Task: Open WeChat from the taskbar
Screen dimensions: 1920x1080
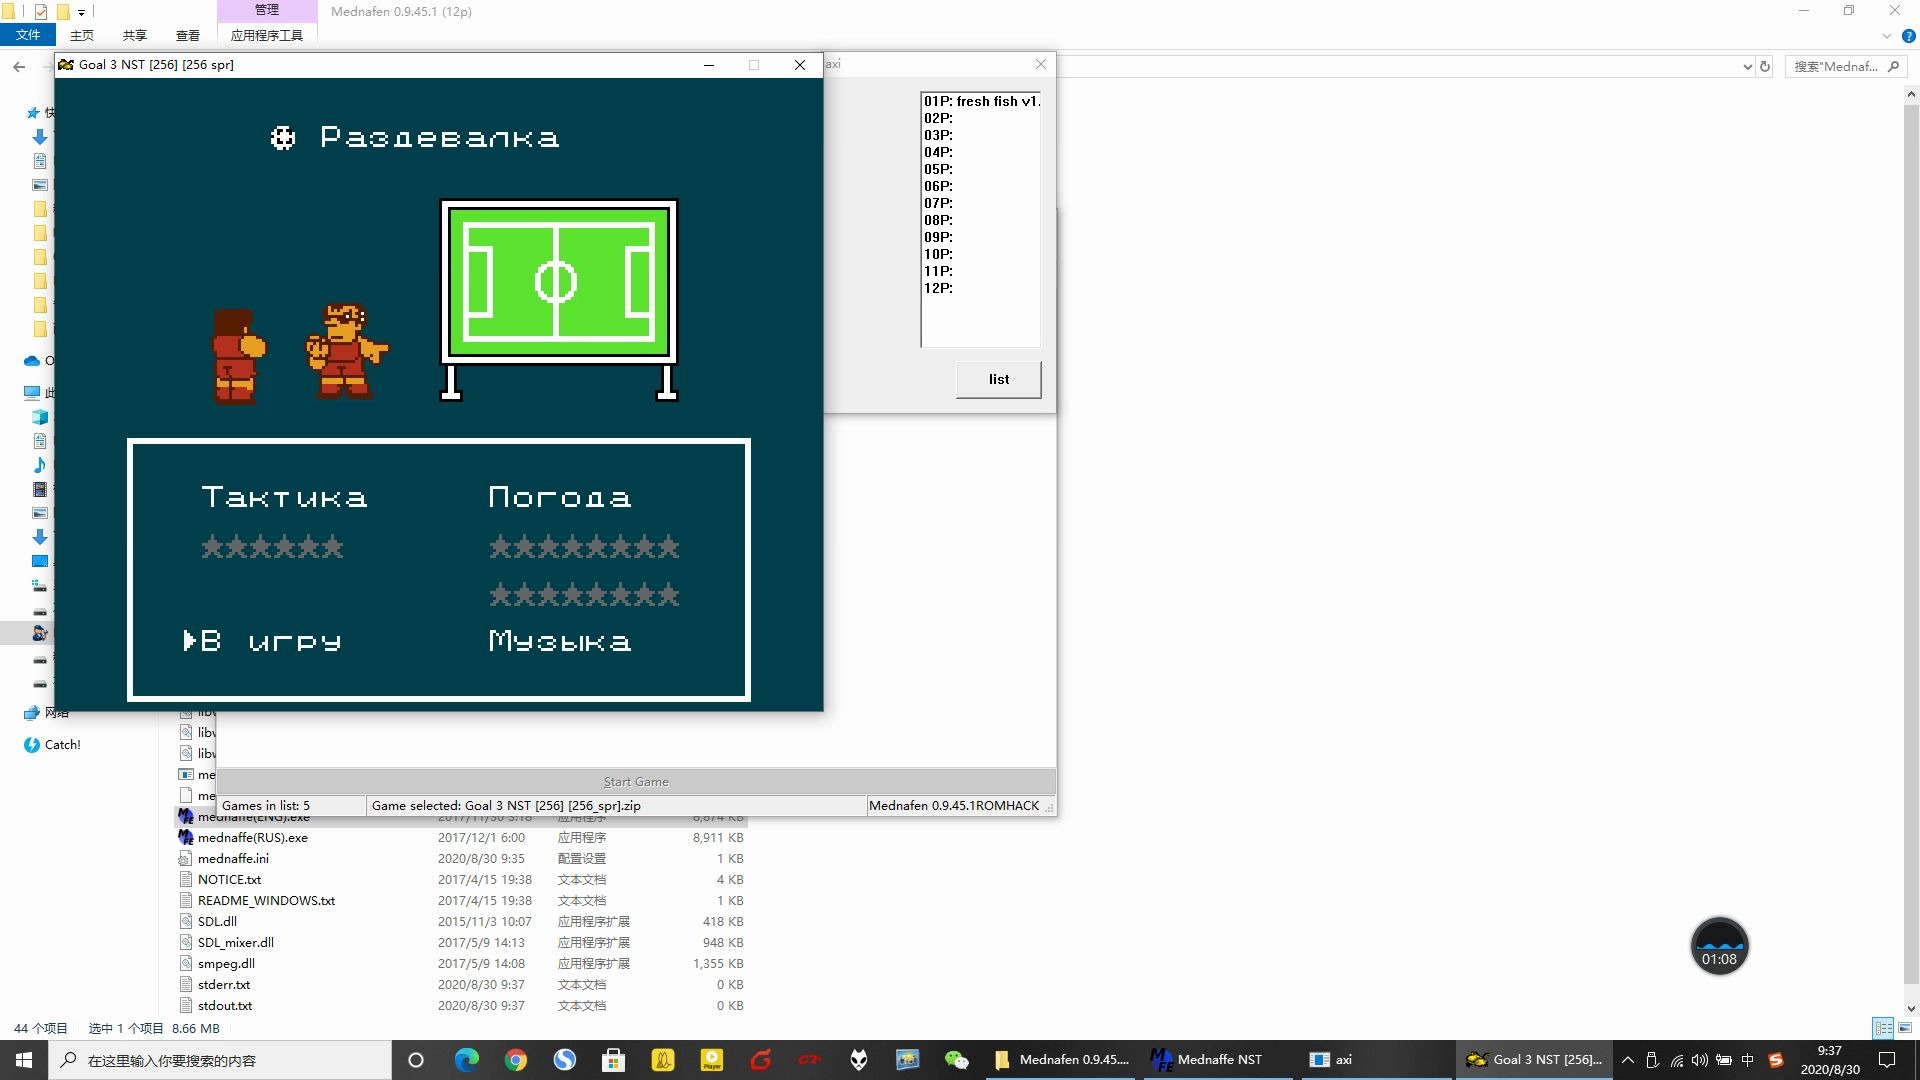Action: coord(956,1060)
